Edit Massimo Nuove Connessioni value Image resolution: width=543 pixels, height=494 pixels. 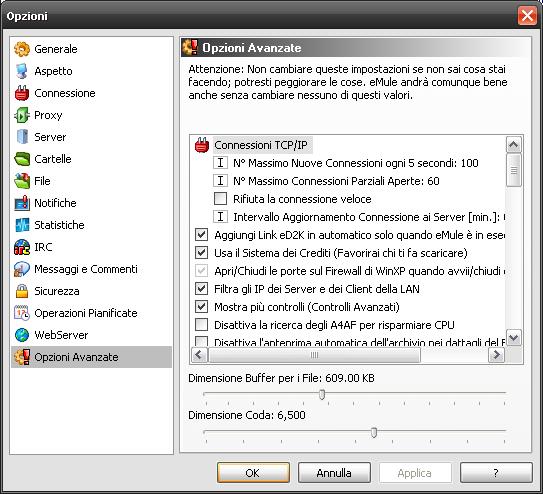[356, 163]
